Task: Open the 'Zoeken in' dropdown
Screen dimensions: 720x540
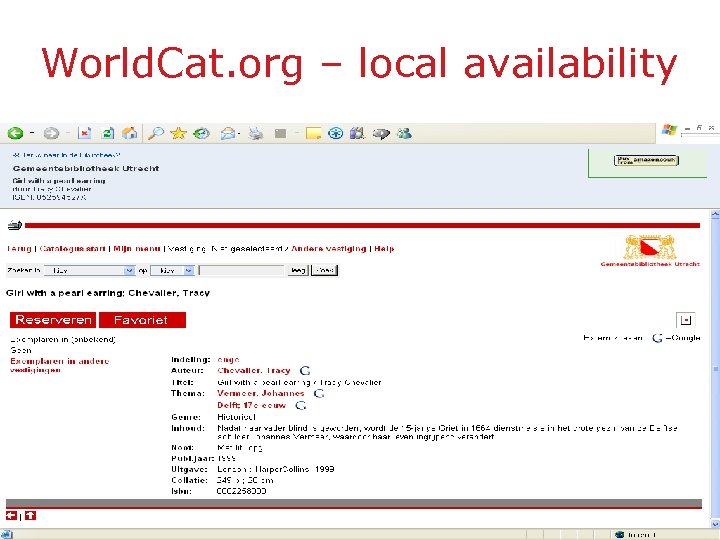Action: coord(90,270)
